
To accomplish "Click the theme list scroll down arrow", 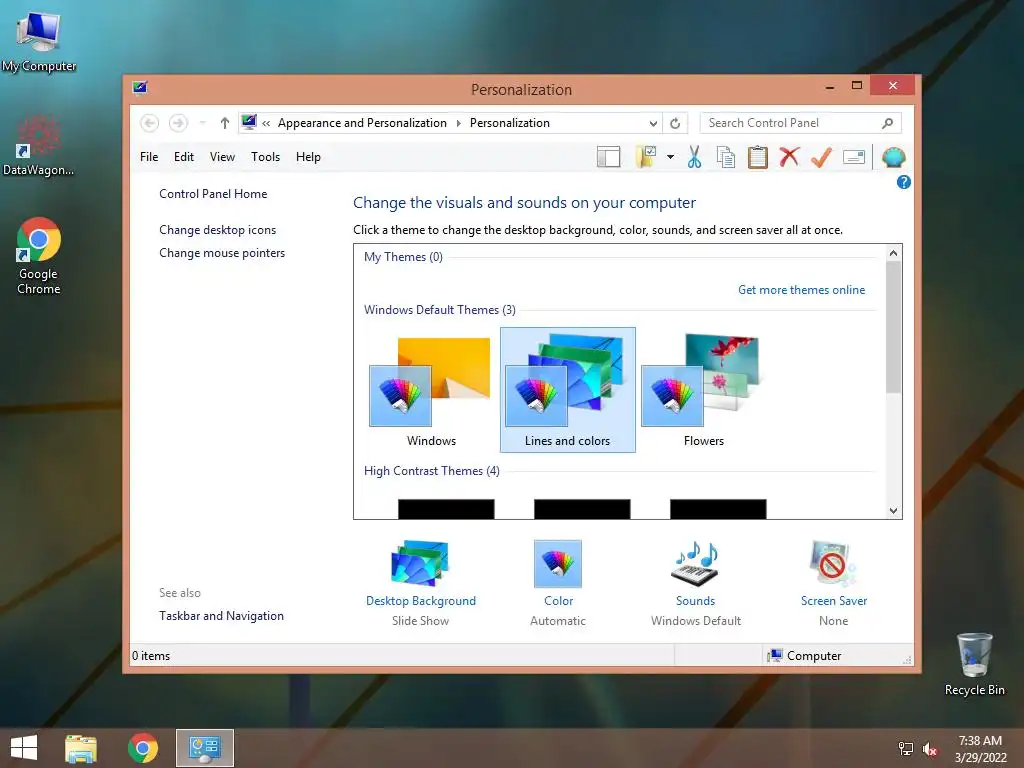I will click(893, 511).
